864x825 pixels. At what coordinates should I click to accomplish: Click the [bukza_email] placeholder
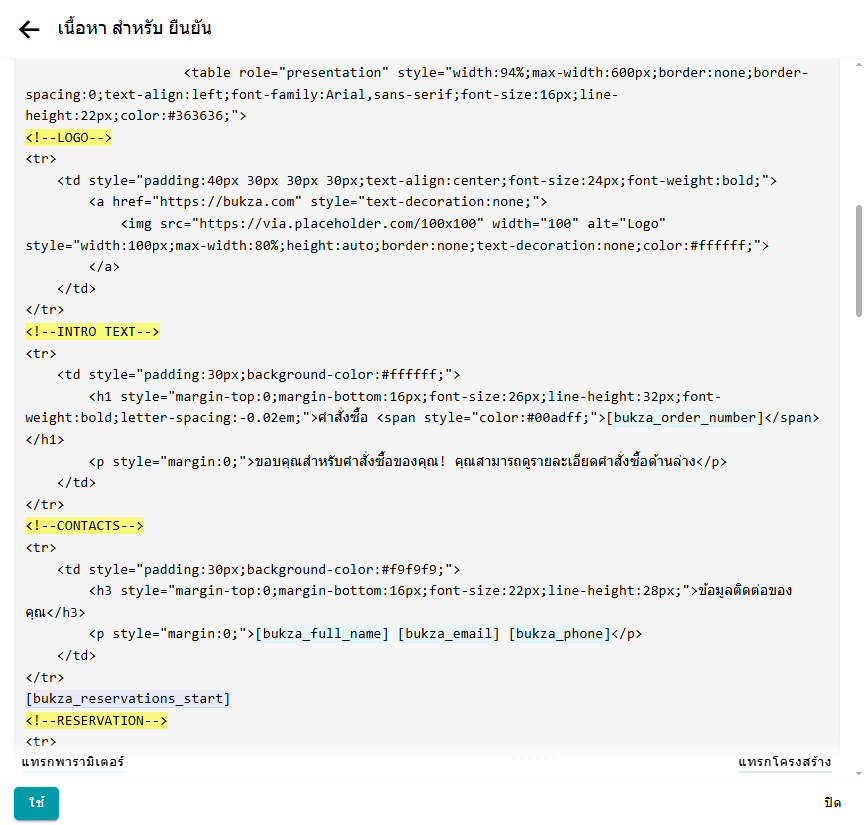pos(448,634)
